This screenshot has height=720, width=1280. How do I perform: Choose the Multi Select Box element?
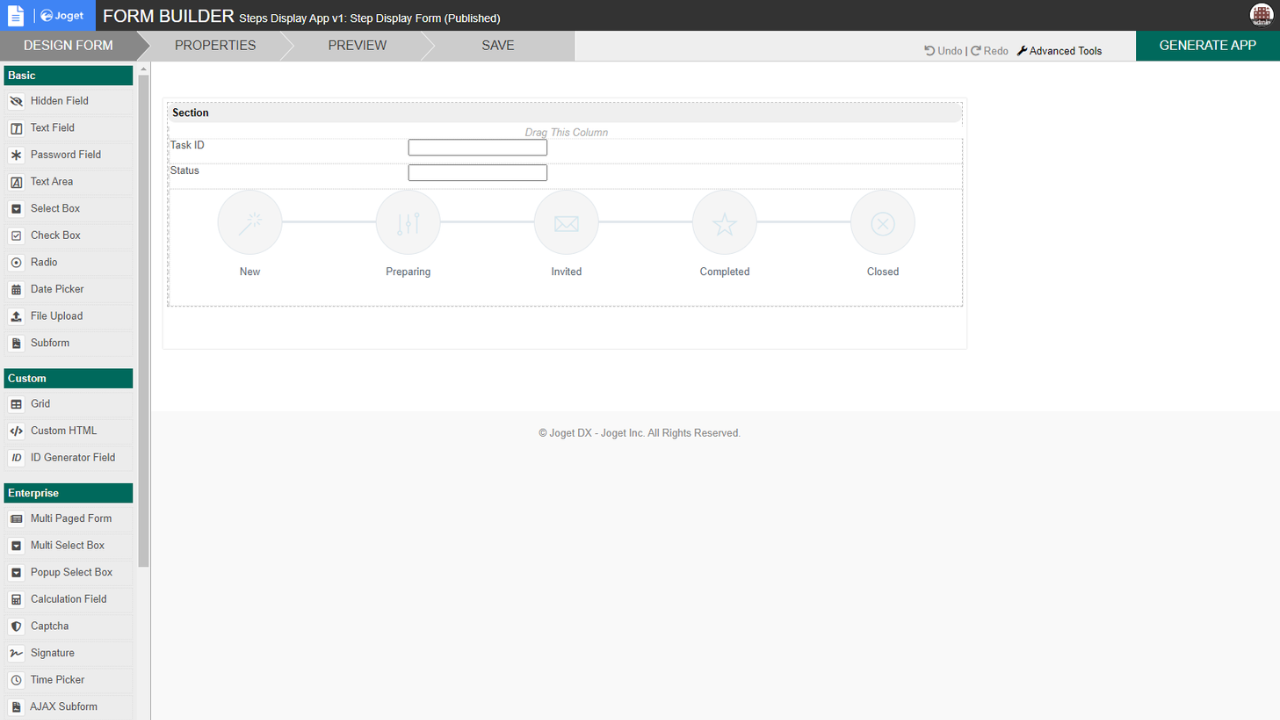coord(67,545)
